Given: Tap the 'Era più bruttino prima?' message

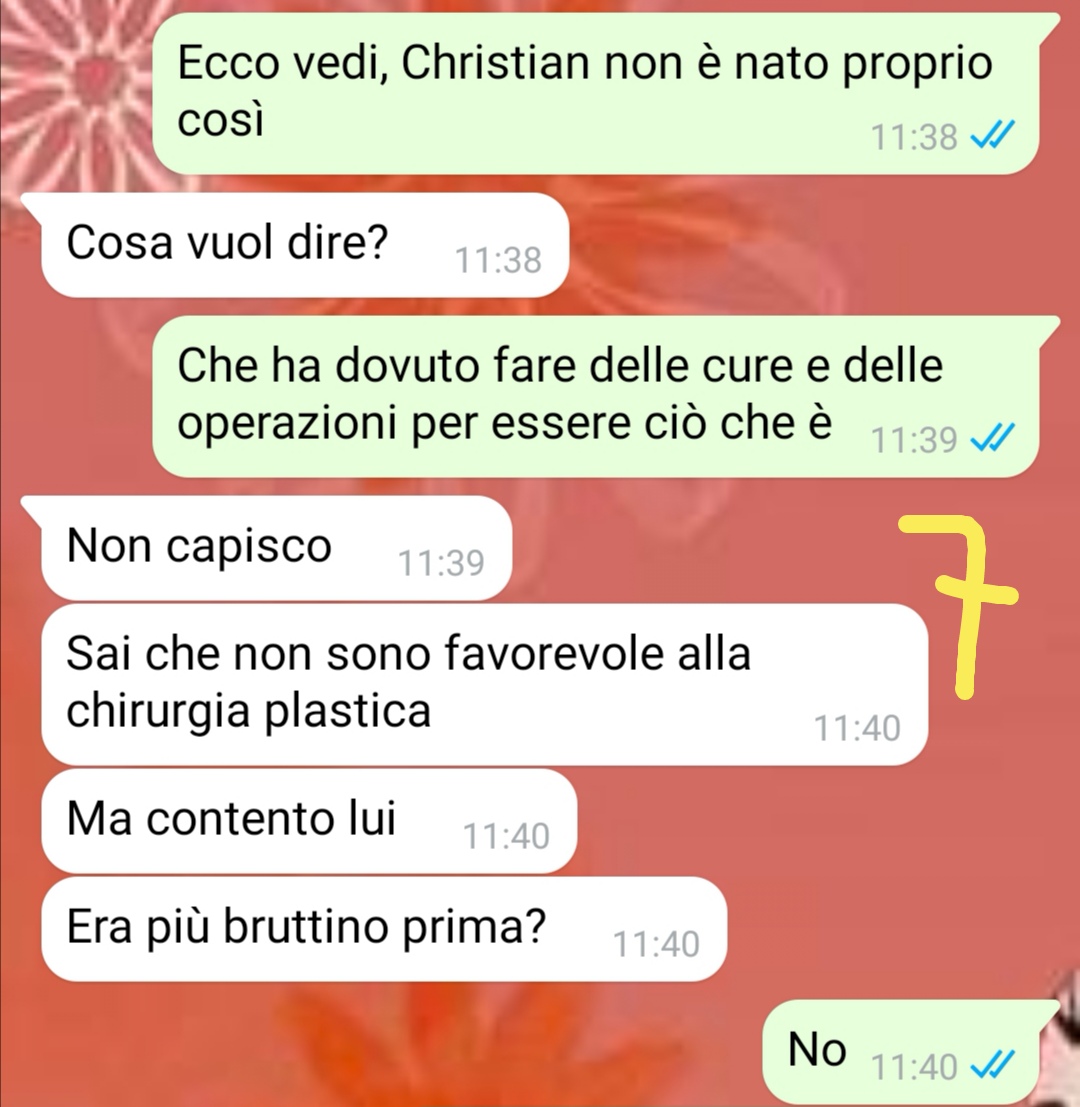Looking at the screenshot, I should 384,929.
